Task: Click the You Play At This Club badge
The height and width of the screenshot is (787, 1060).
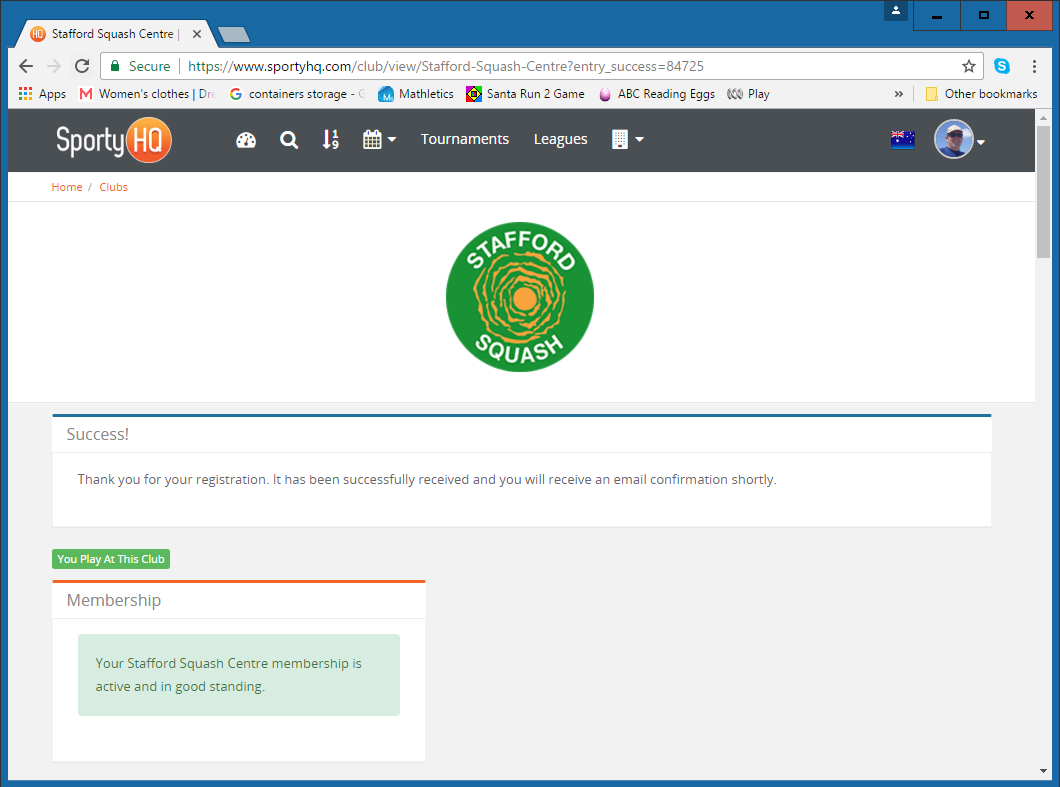Action: coord(111,559)
